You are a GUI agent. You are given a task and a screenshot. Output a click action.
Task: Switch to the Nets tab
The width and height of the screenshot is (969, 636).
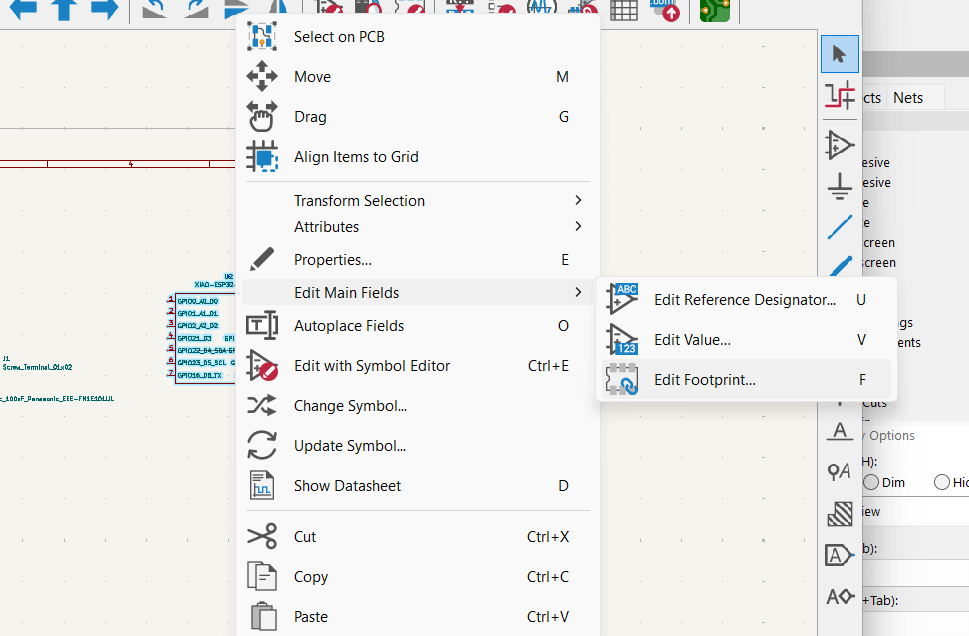click(x=908, y=97)
